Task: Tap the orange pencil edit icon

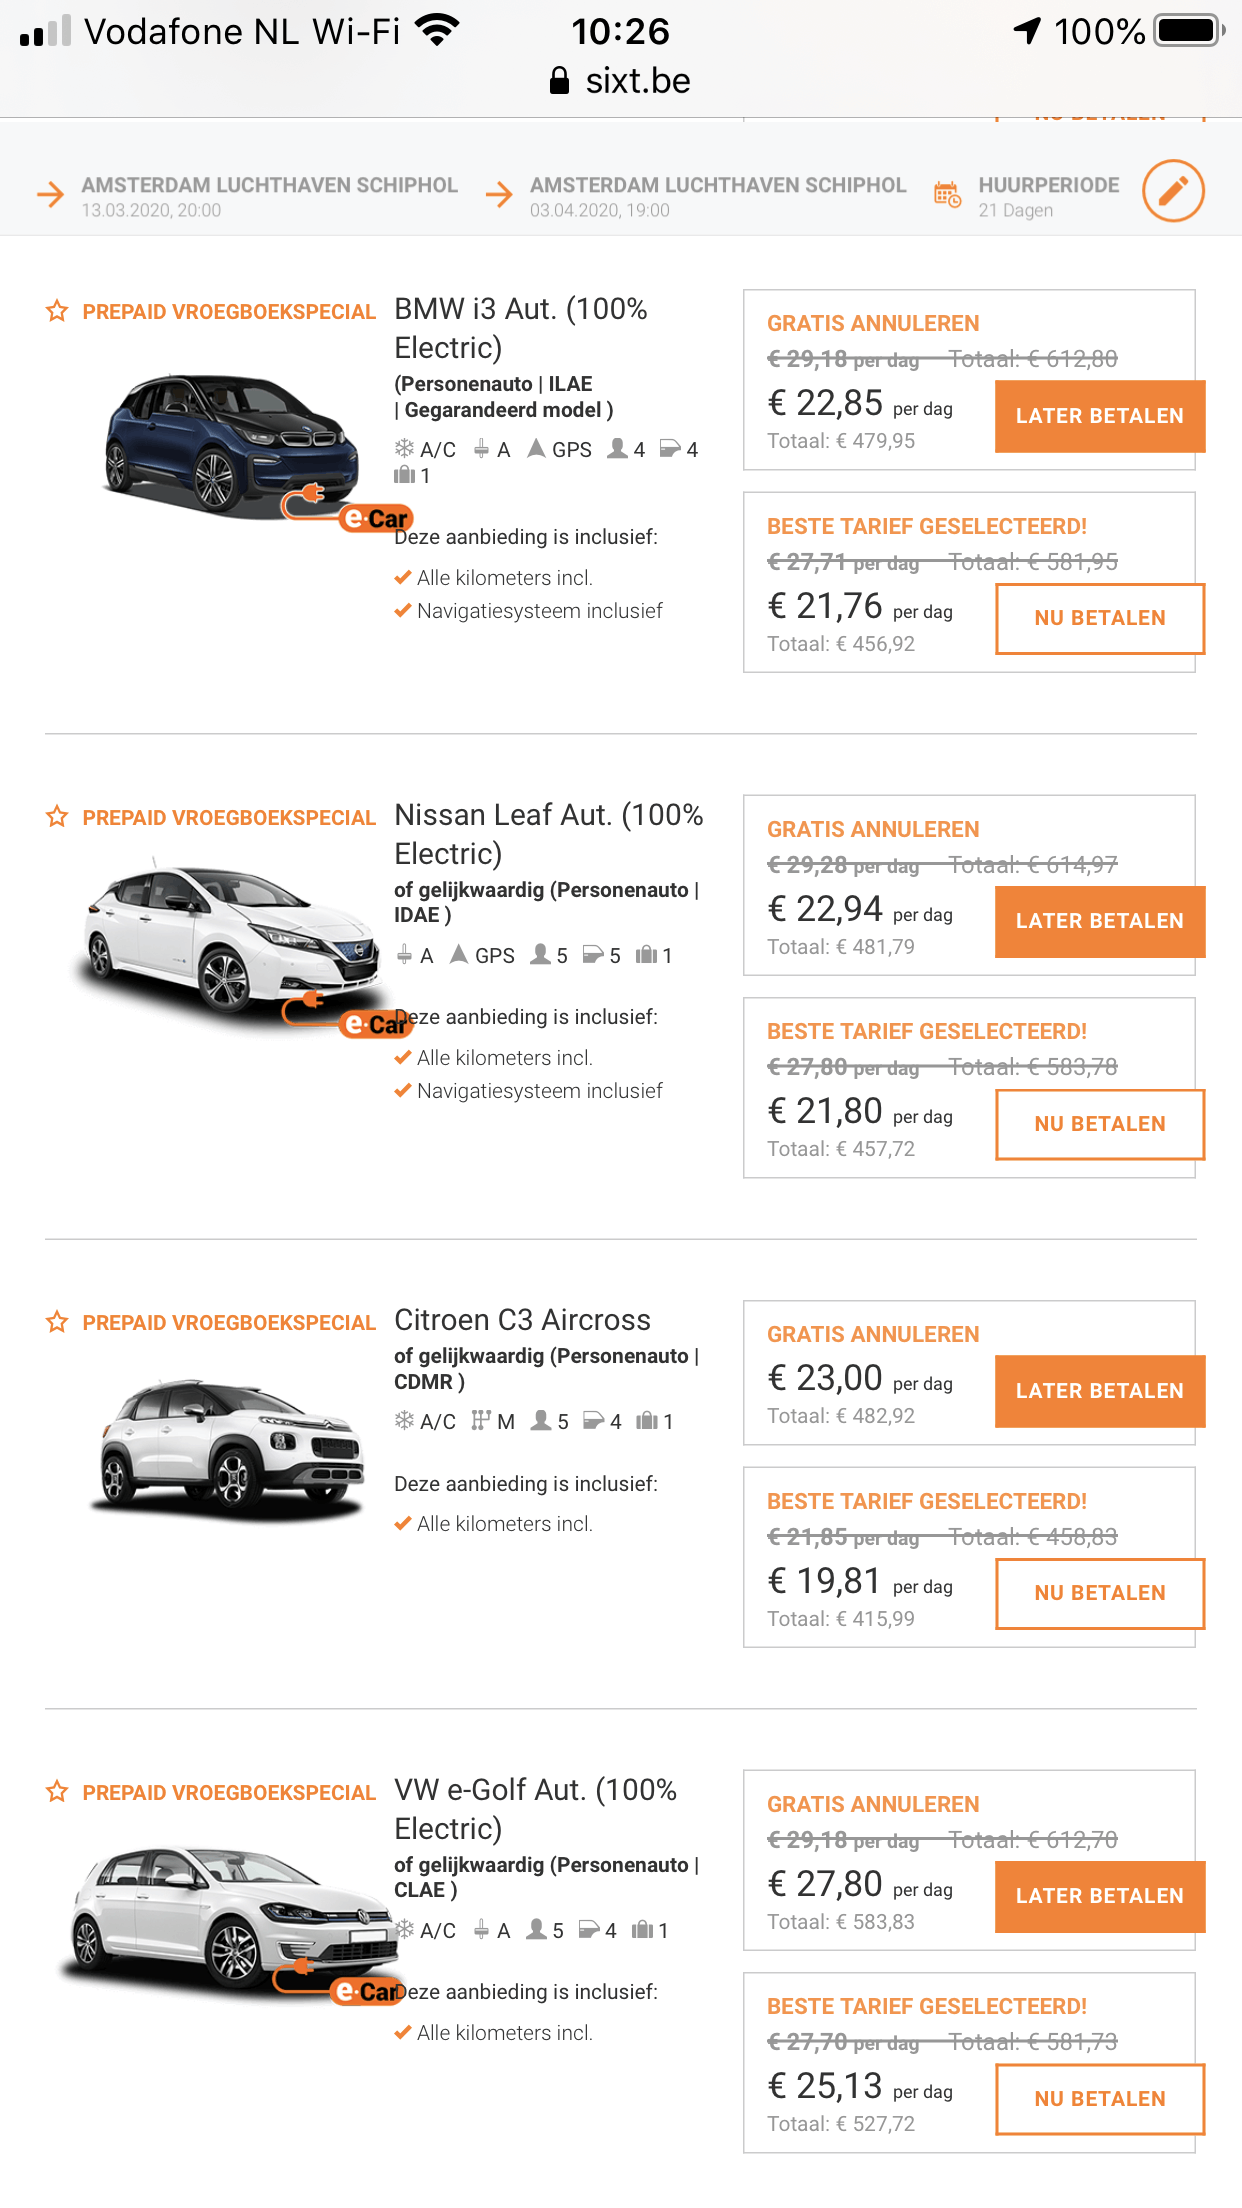Action: 1172,190
